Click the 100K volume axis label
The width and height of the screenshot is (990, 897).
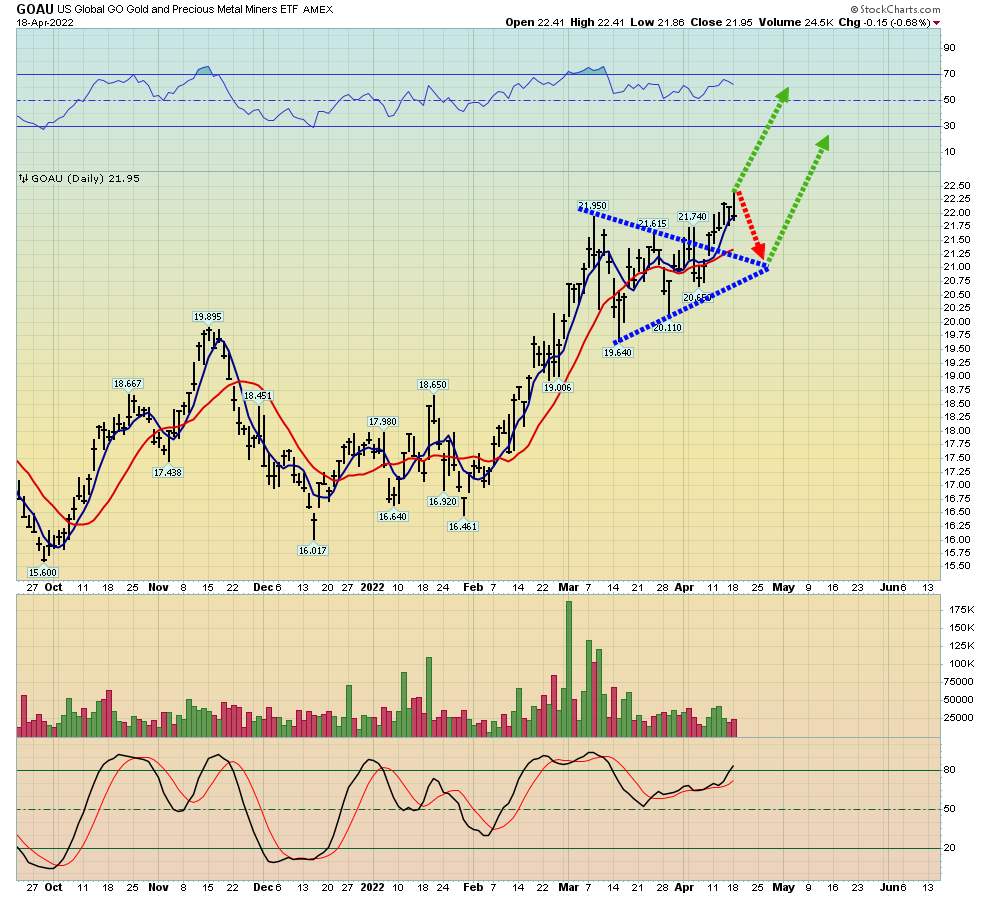click(x=962, y=663)
